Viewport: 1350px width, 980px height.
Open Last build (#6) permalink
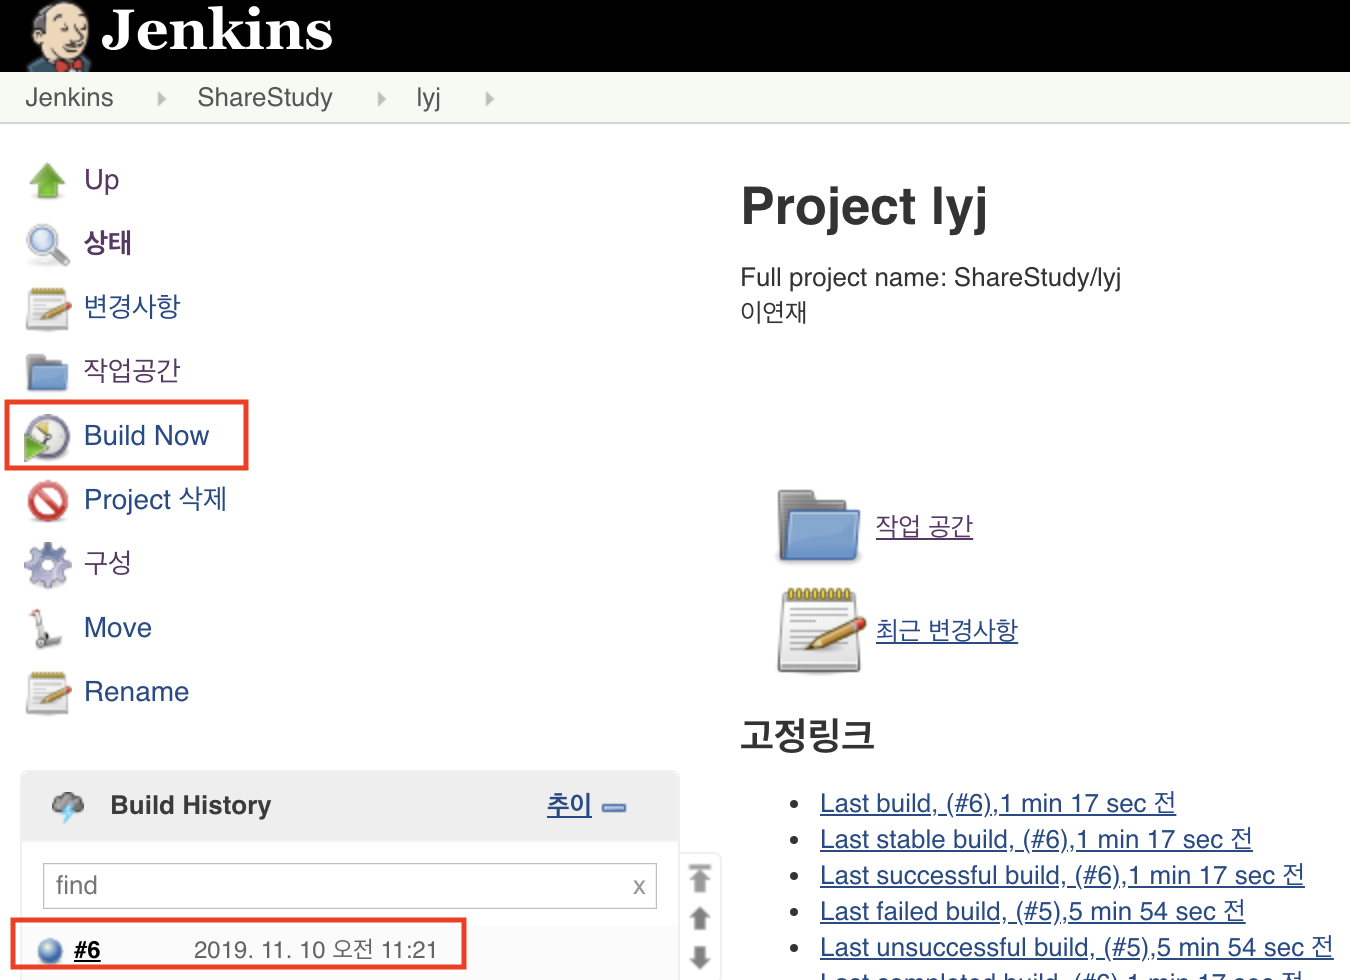998,803
